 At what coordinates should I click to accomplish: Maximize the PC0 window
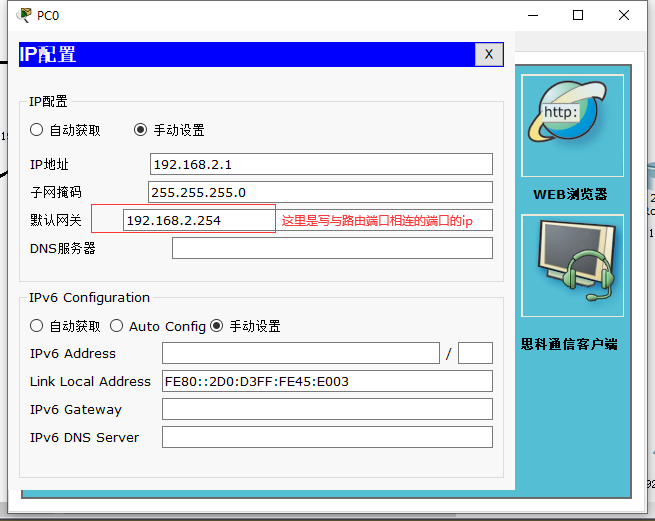point(578,15)
